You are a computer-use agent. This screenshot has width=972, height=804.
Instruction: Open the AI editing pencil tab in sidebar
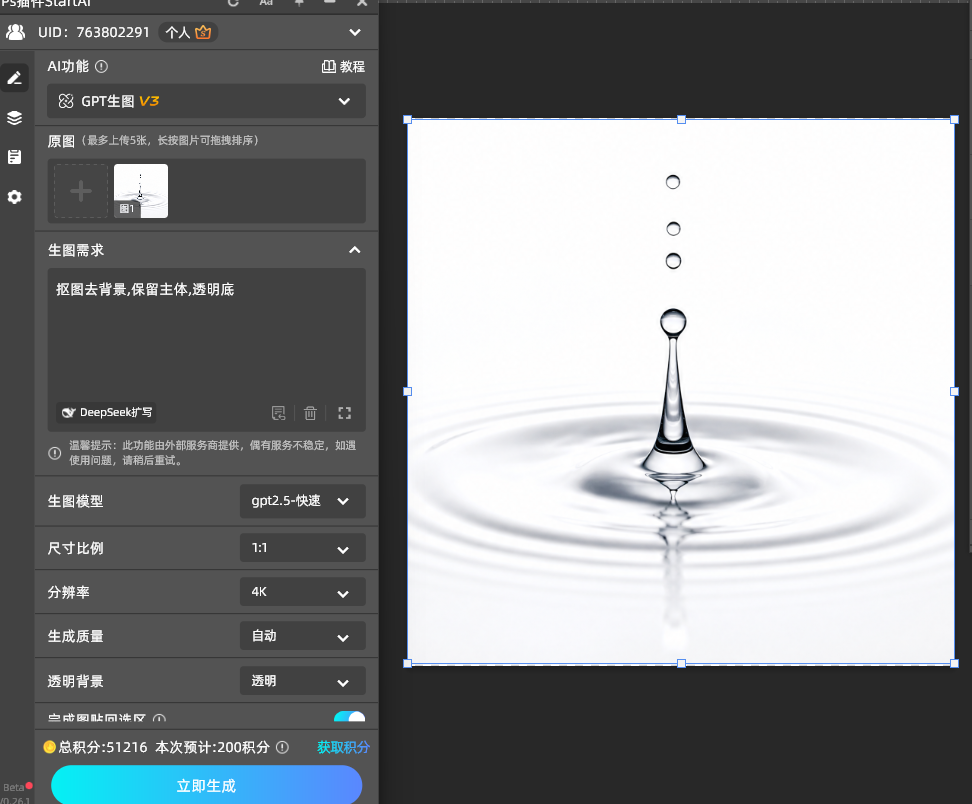pos(14,78)
